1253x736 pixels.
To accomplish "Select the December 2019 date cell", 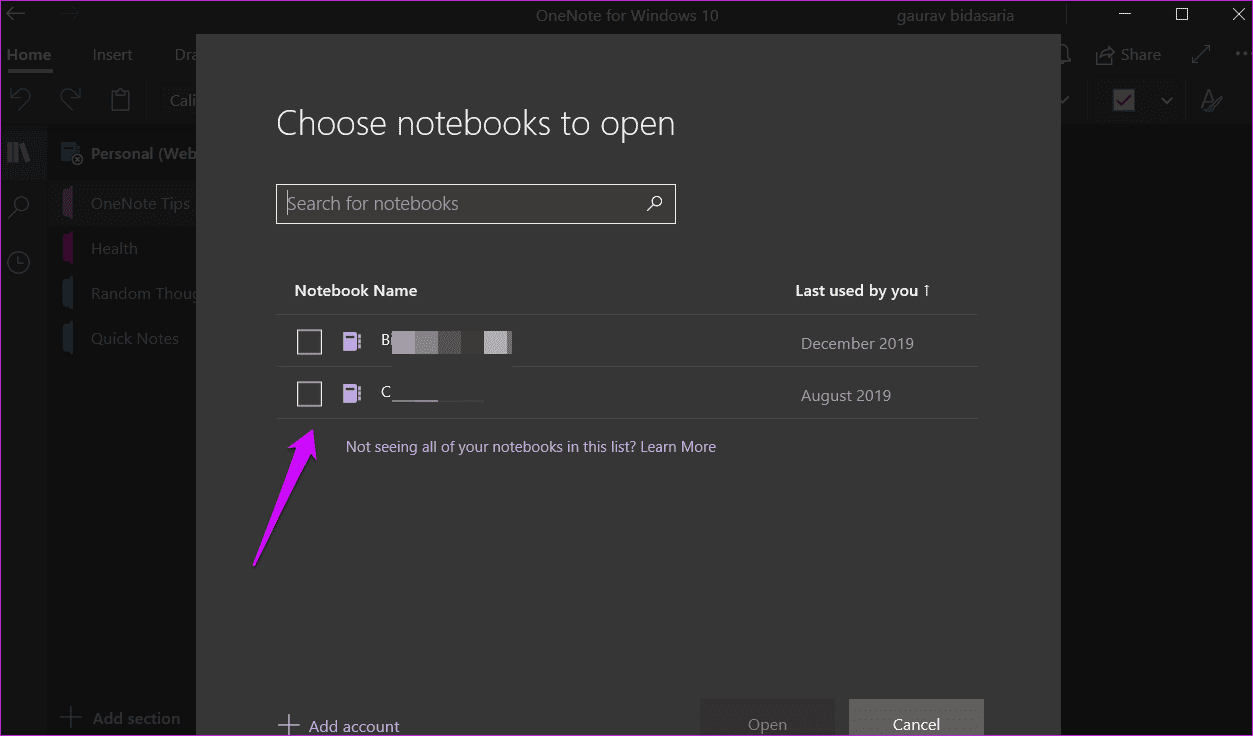I will (x=857, y=343).
